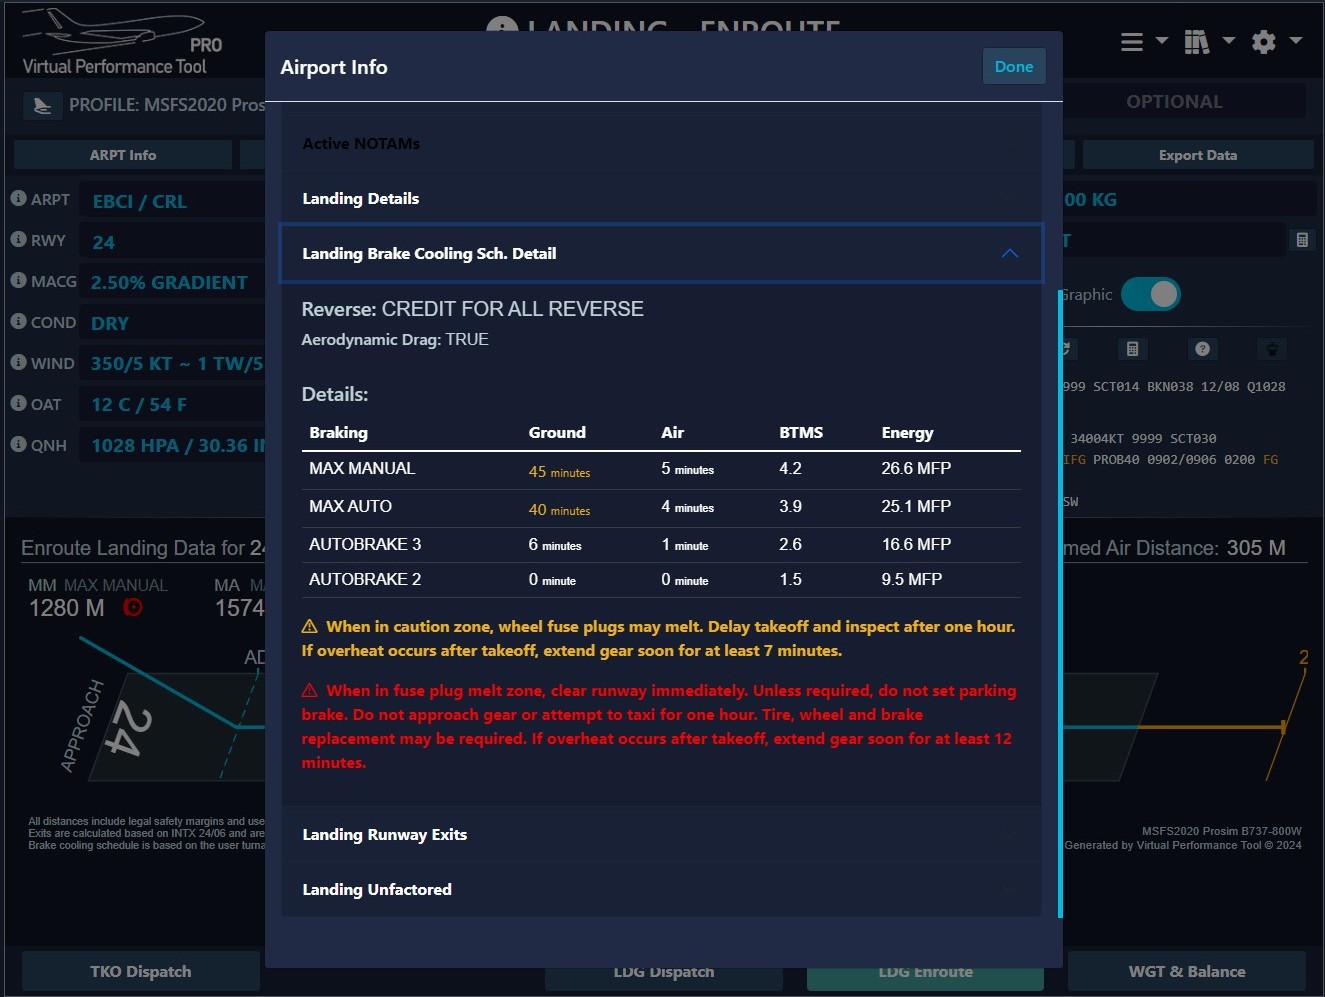The height and width of the screenshot is (997, 1325).
Task: Expand the Landing Runway Exits section
Action: click(660, 835)
